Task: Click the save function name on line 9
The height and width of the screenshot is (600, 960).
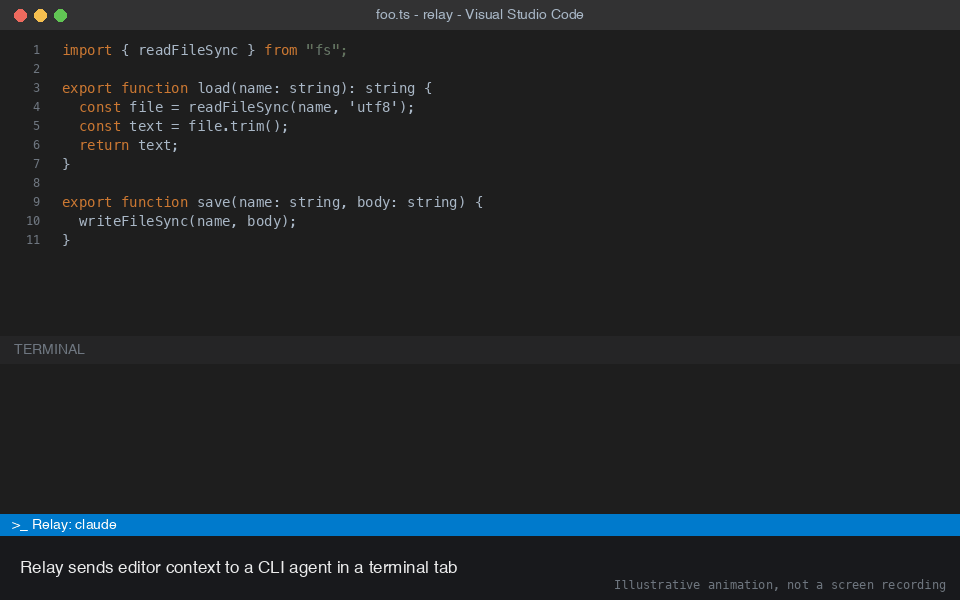Action: pyautogui.click(x=214, y=202)
